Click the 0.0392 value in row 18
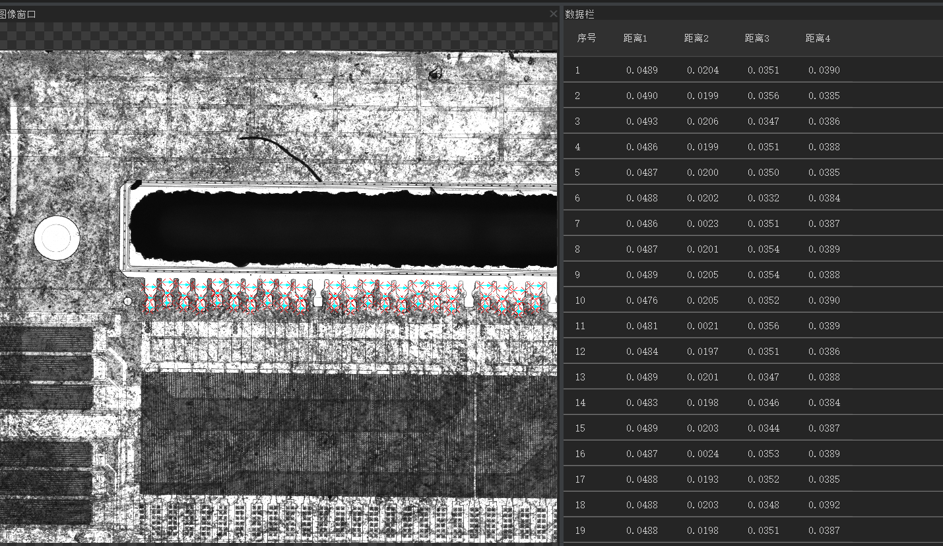 pyautogui.click(x=823, y=505)
